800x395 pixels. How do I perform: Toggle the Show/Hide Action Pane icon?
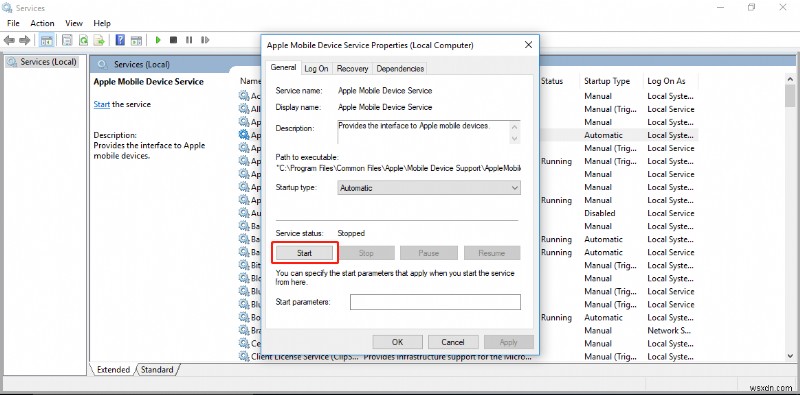pyautogui.click(x=136, y=40)
